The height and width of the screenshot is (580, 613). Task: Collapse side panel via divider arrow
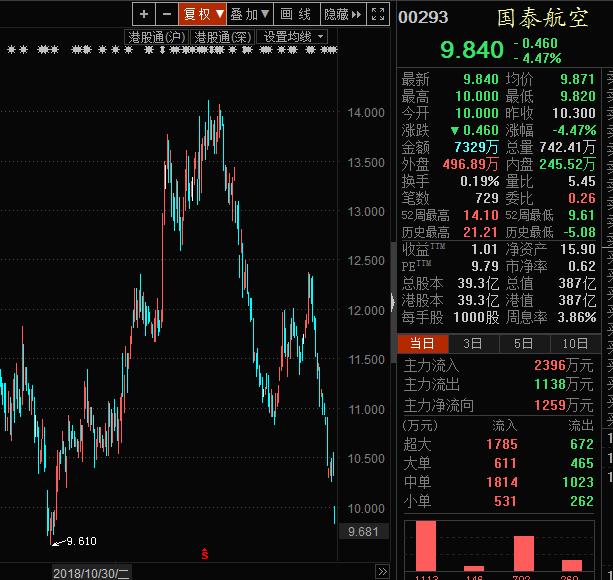click(x=393, y=302)
